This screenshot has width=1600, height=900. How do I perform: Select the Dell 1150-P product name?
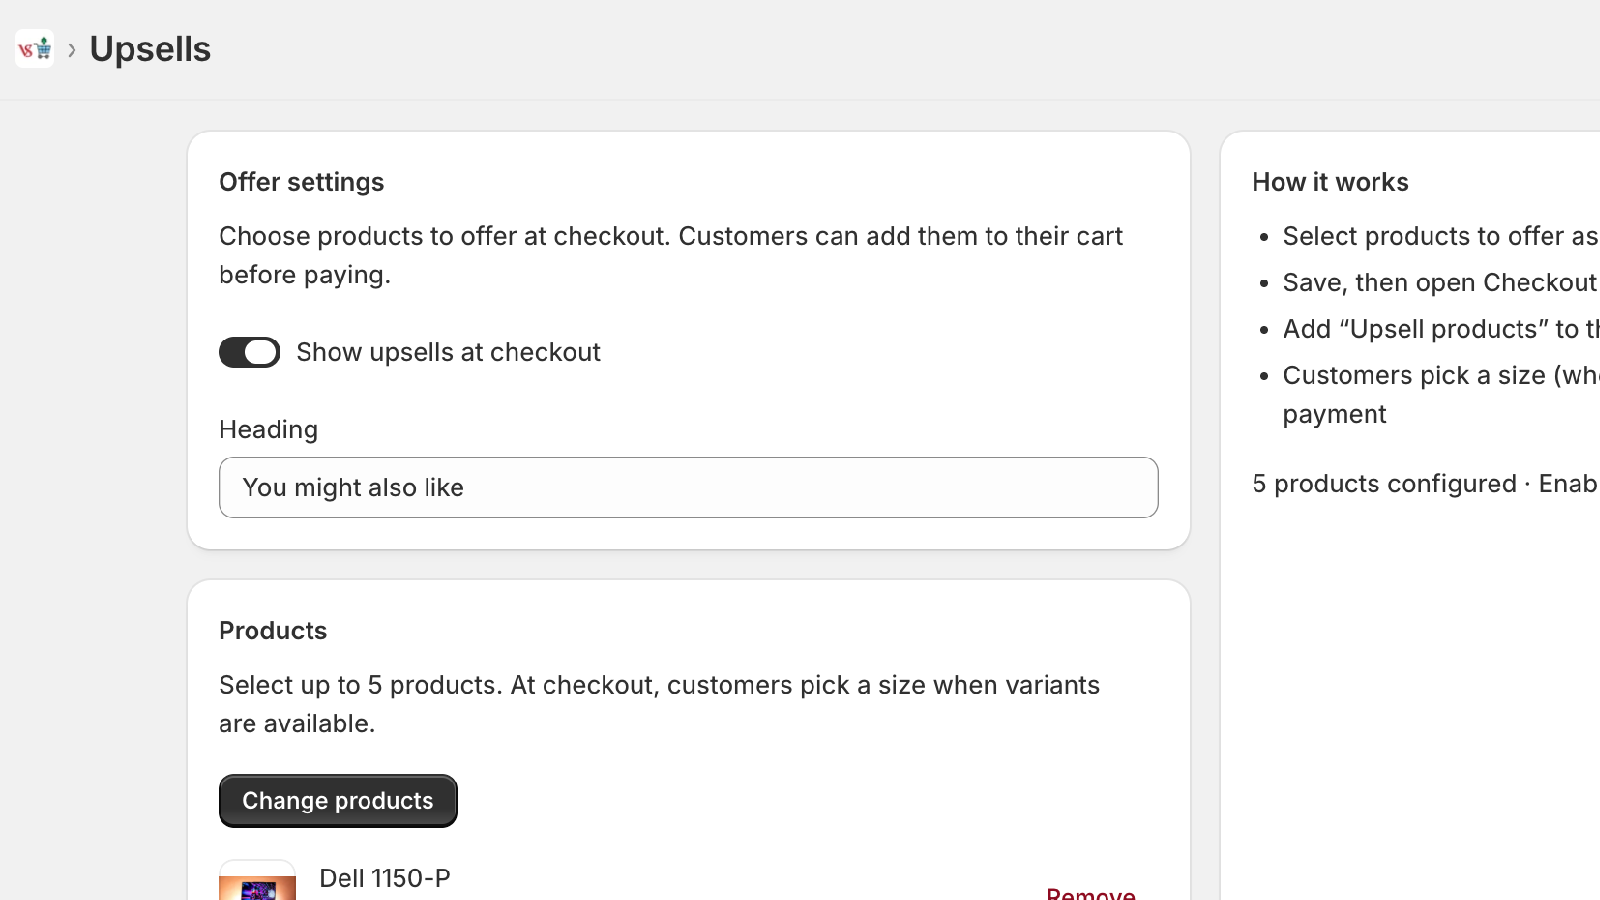pyautogui.click(x=385, y=878)
